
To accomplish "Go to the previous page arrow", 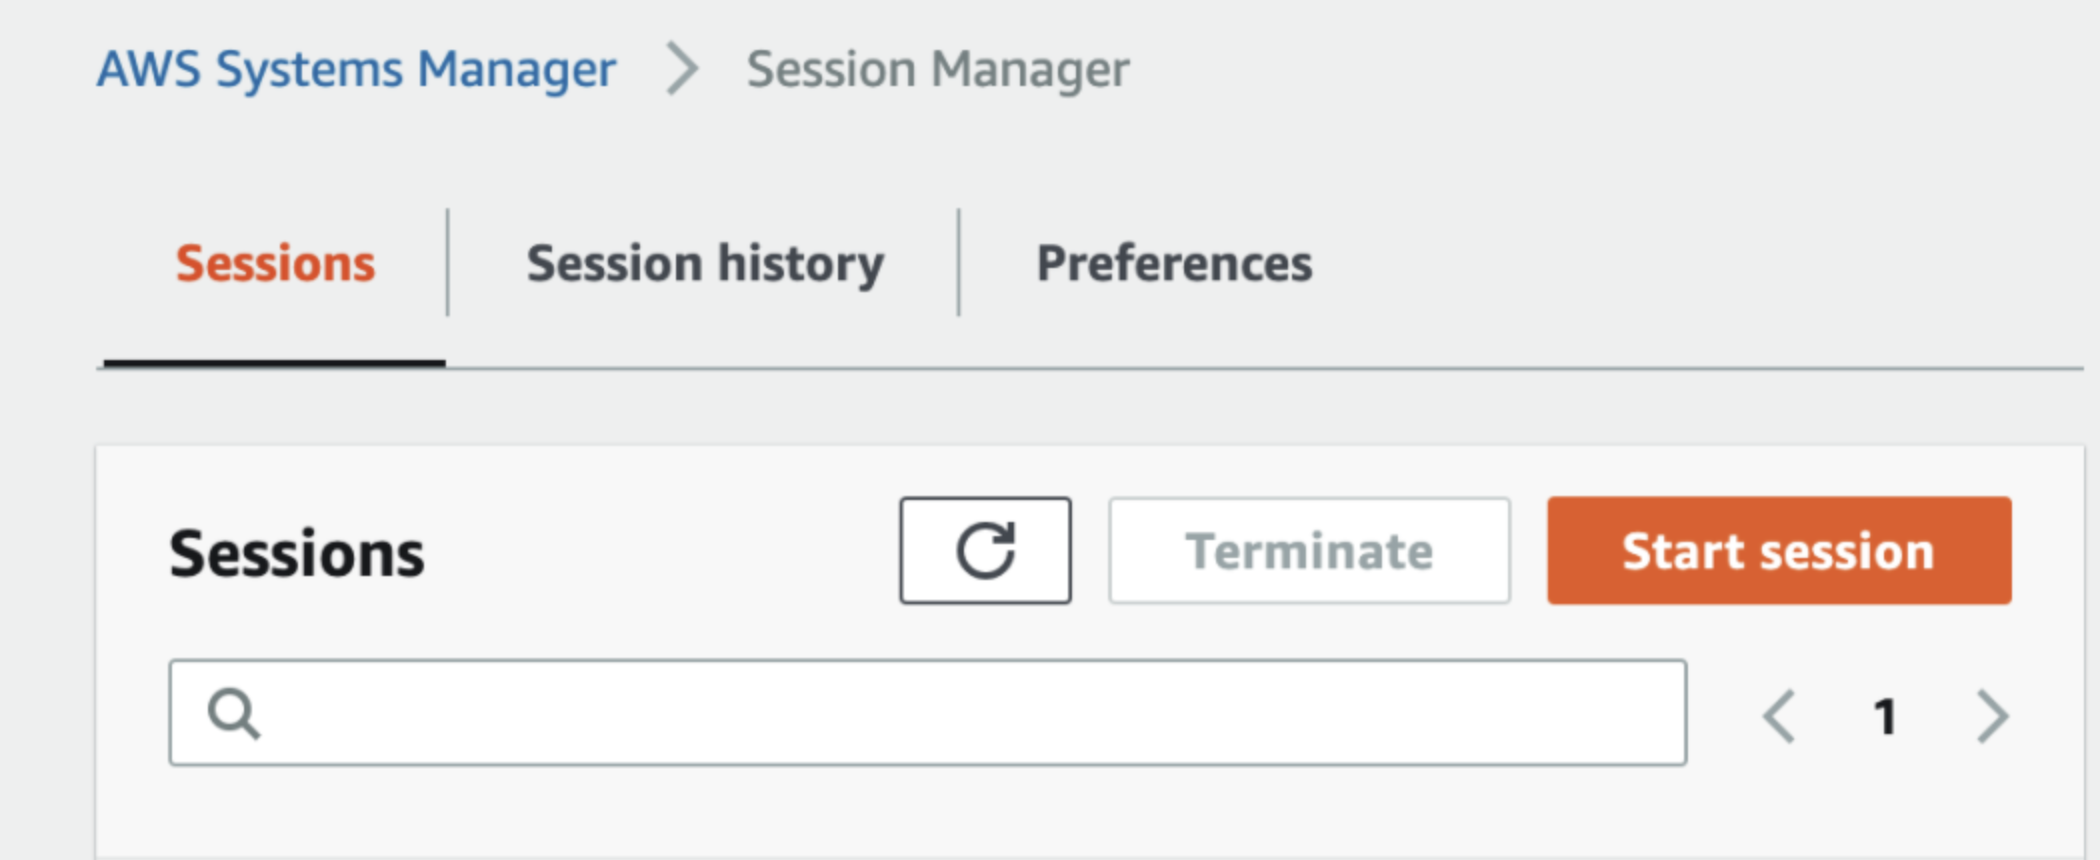I will coord(1779,716).
